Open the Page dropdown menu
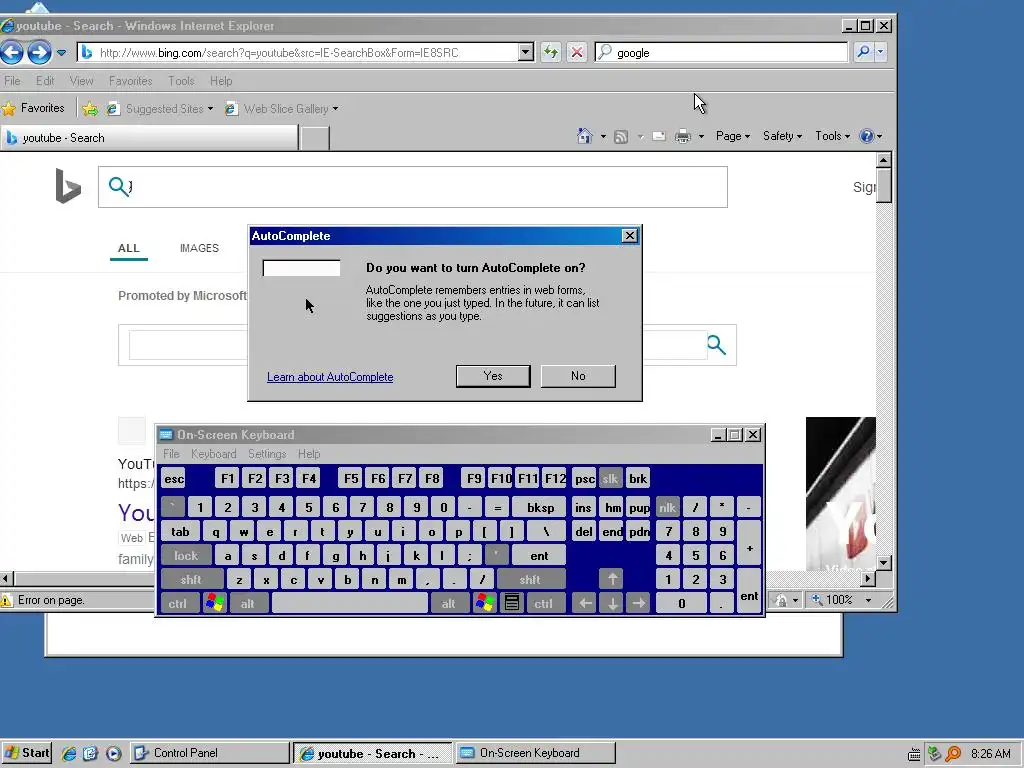 [733, 136]
